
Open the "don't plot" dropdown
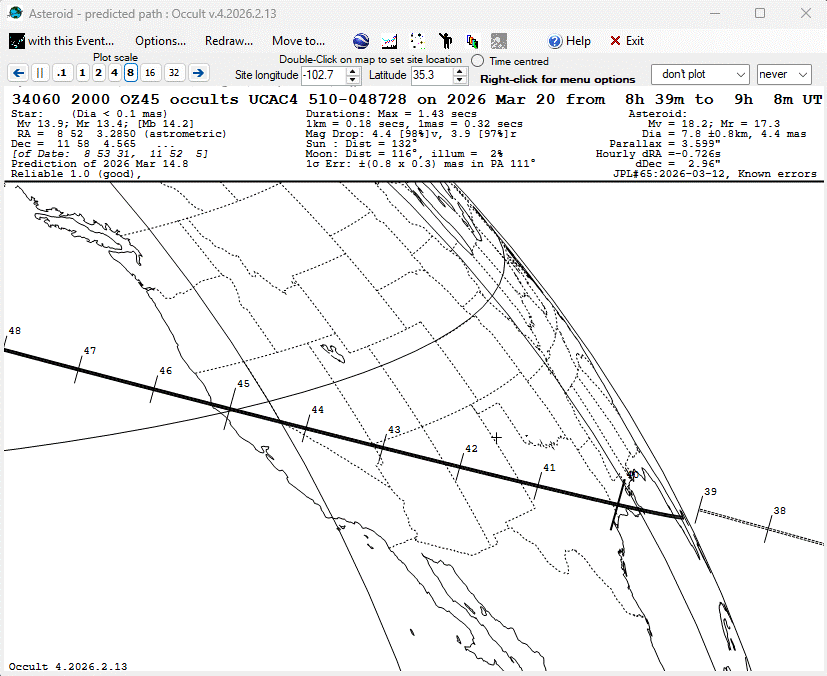pyautogui.click(x=700, y=75)
